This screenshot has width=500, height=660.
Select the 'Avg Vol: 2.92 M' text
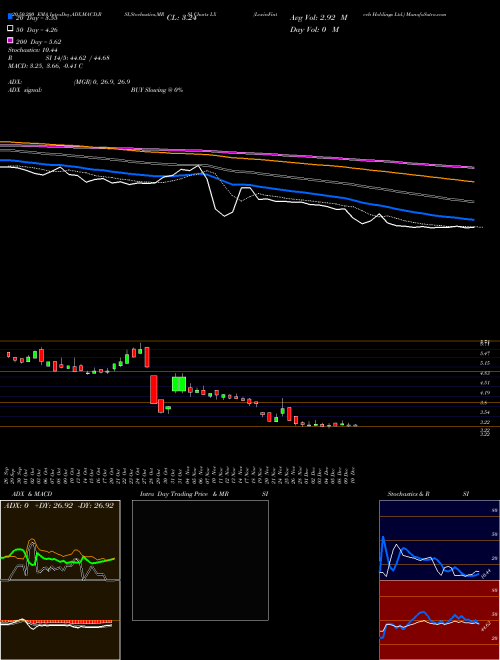click(x=319, y=18)
